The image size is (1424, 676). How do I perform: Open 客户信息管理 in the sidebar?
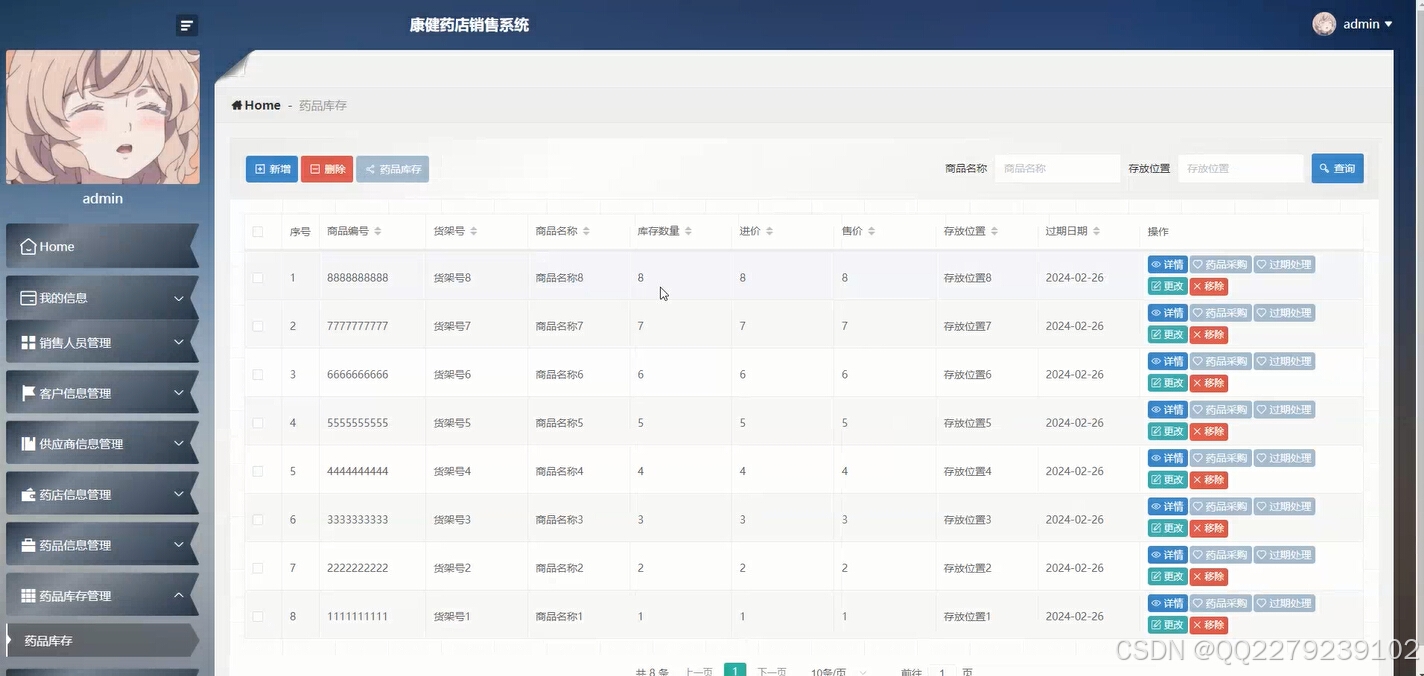coord(102,392)
